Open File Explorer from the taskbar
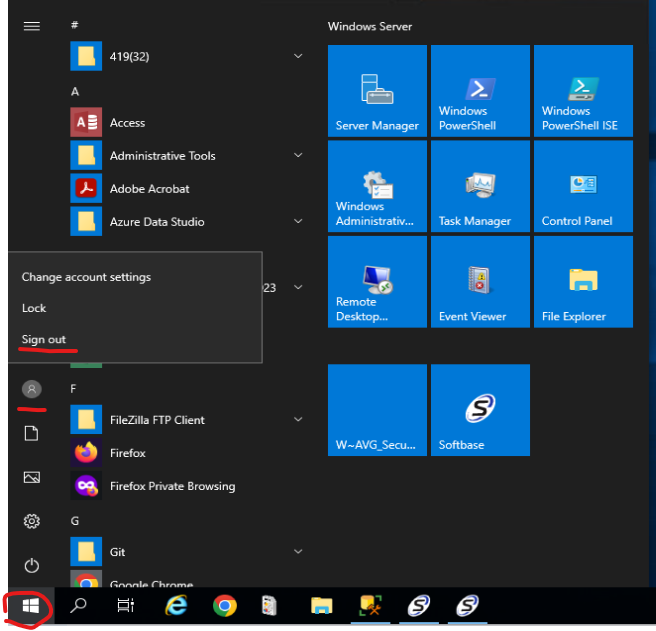 pos(321,605)
